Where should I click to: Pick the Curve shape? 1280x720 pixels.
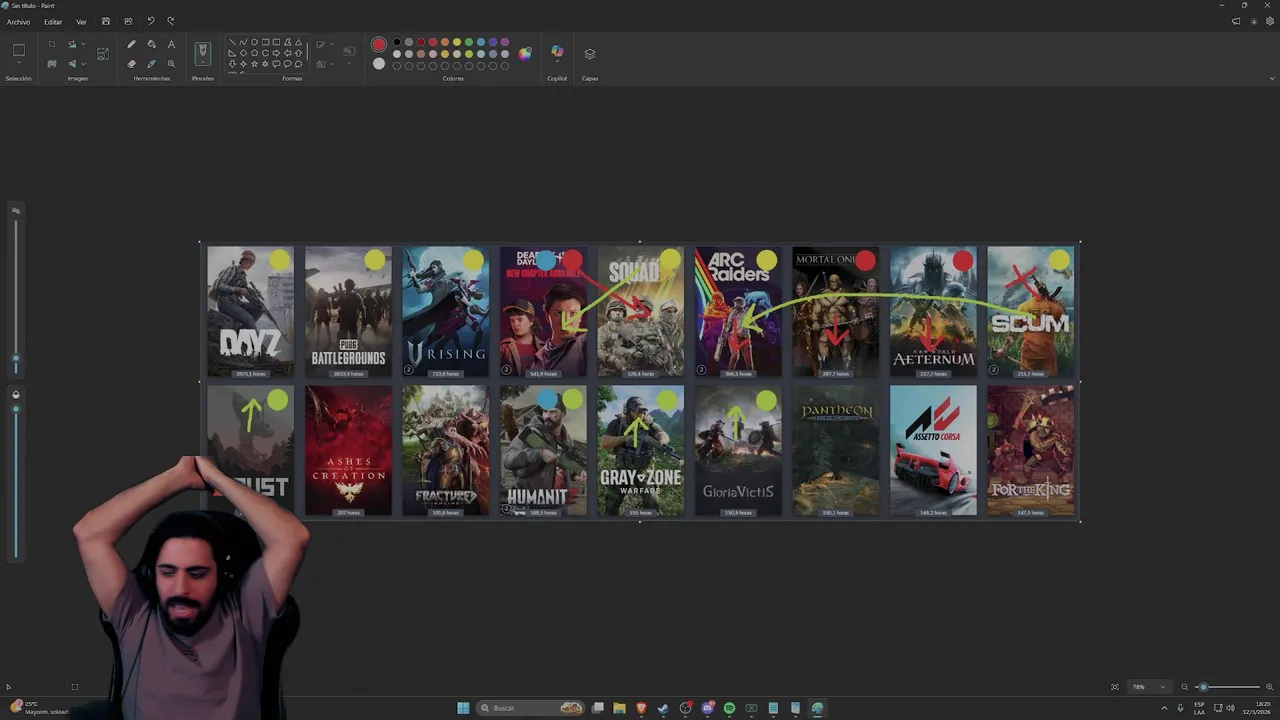click(243, 42)
